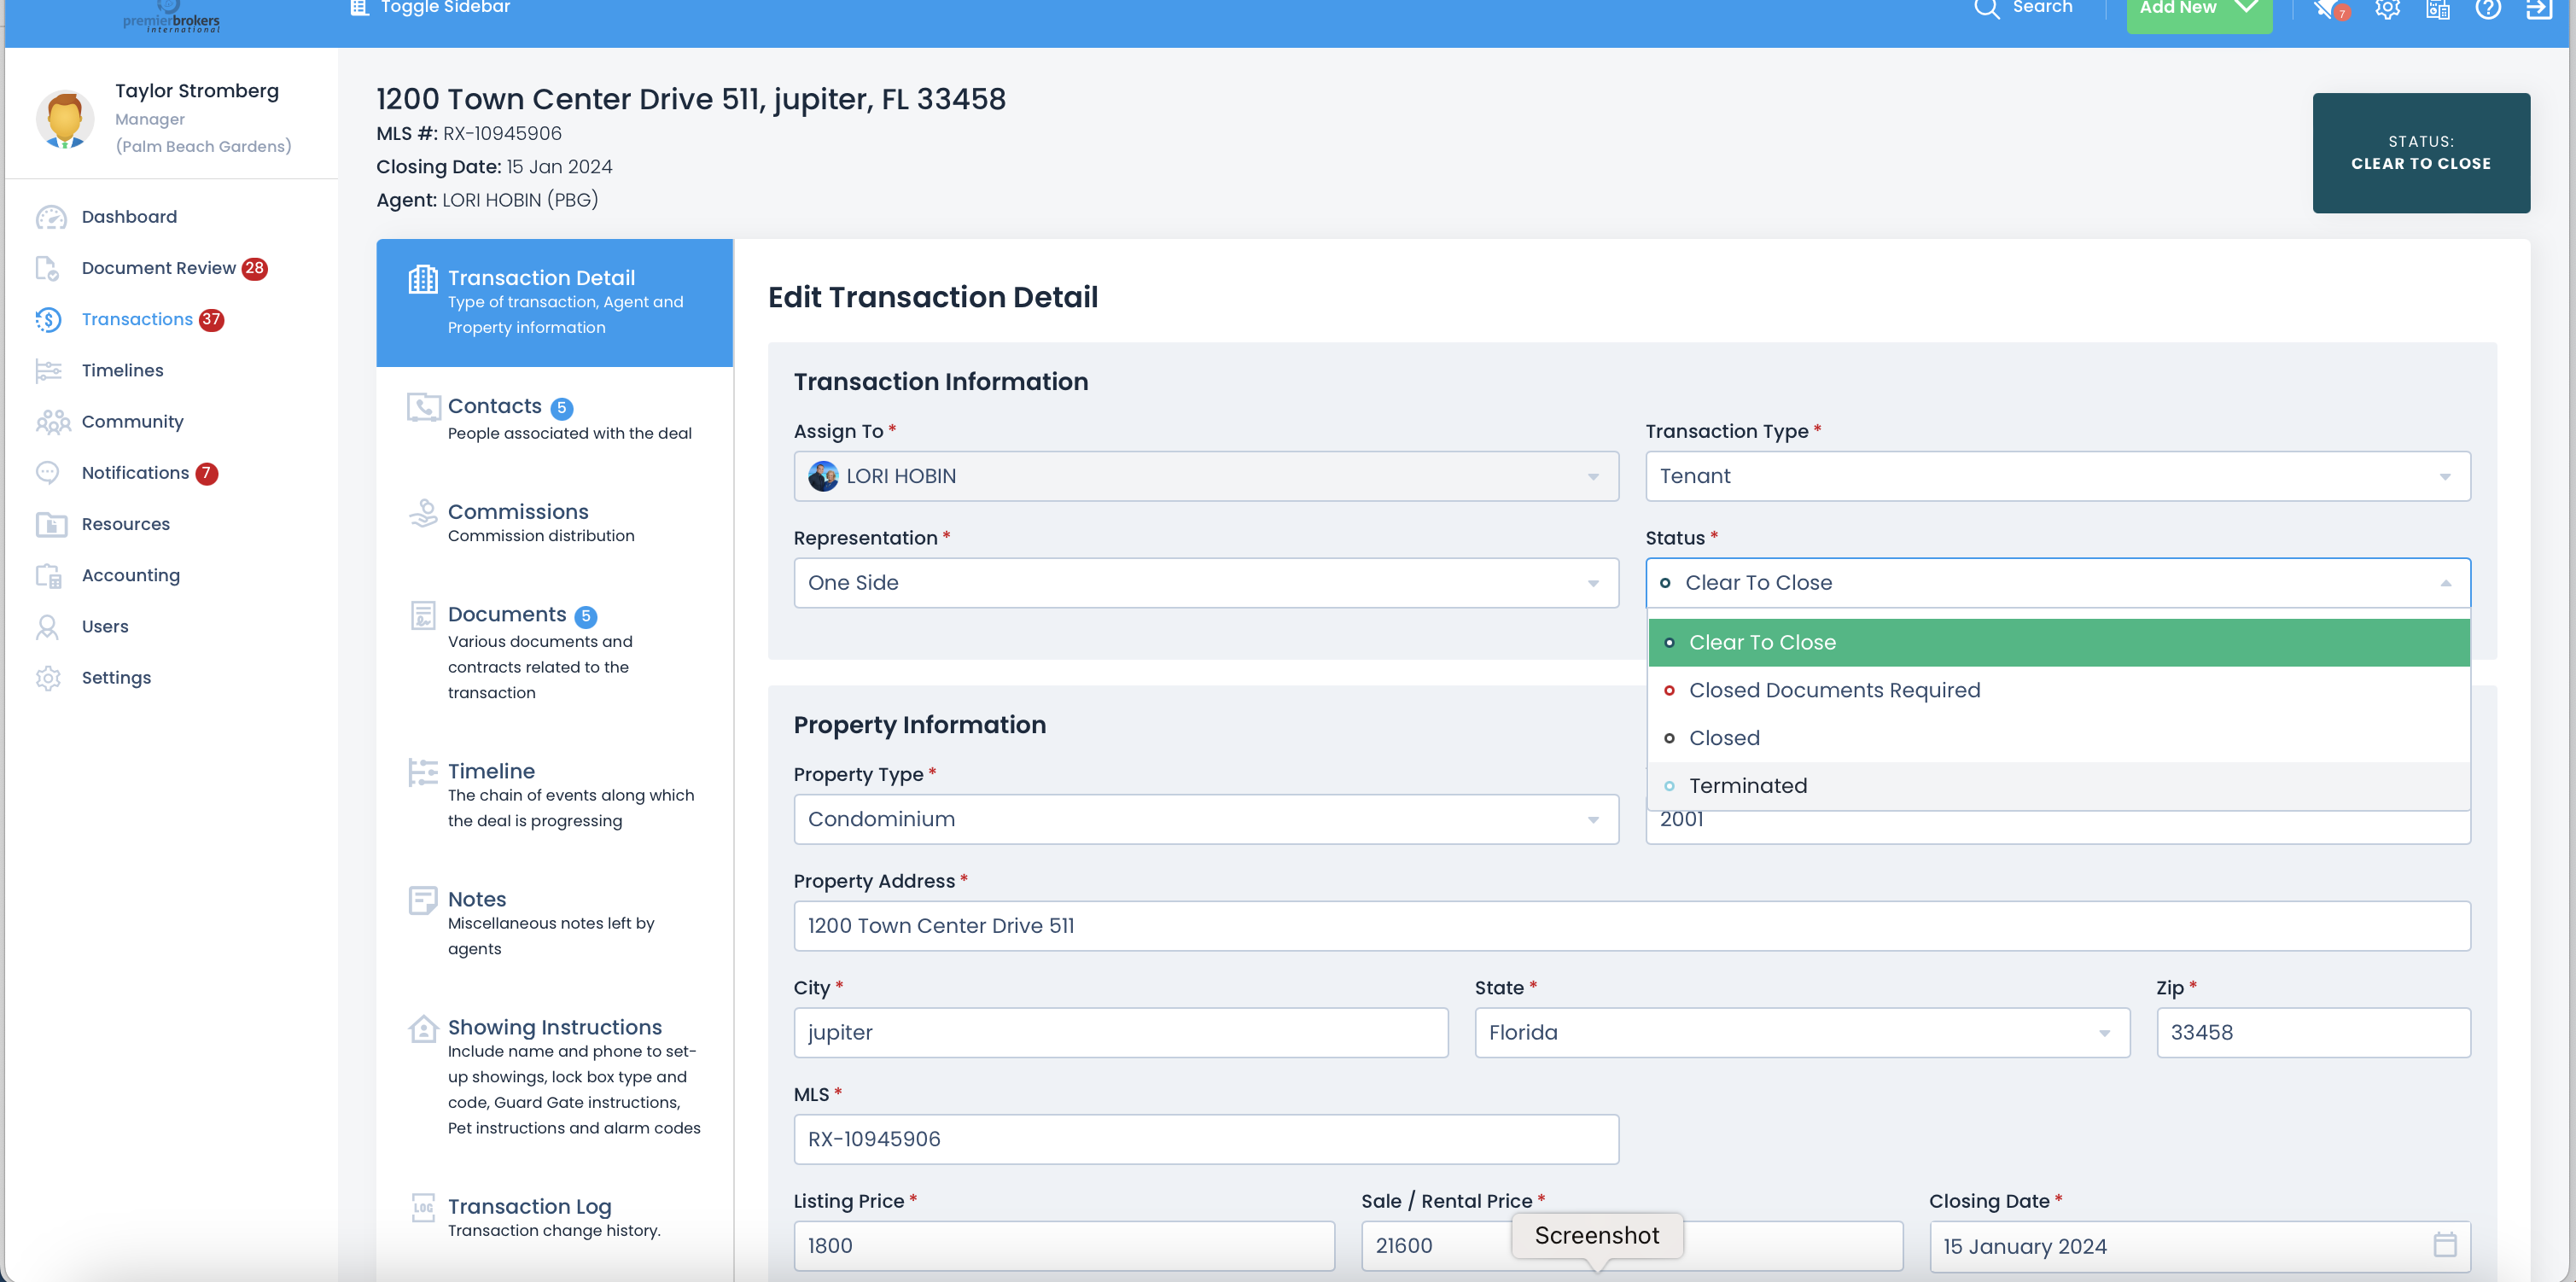Open the Timelines sidebar icon
This screenshot has width=2576, height=1282.
point(48,370)
